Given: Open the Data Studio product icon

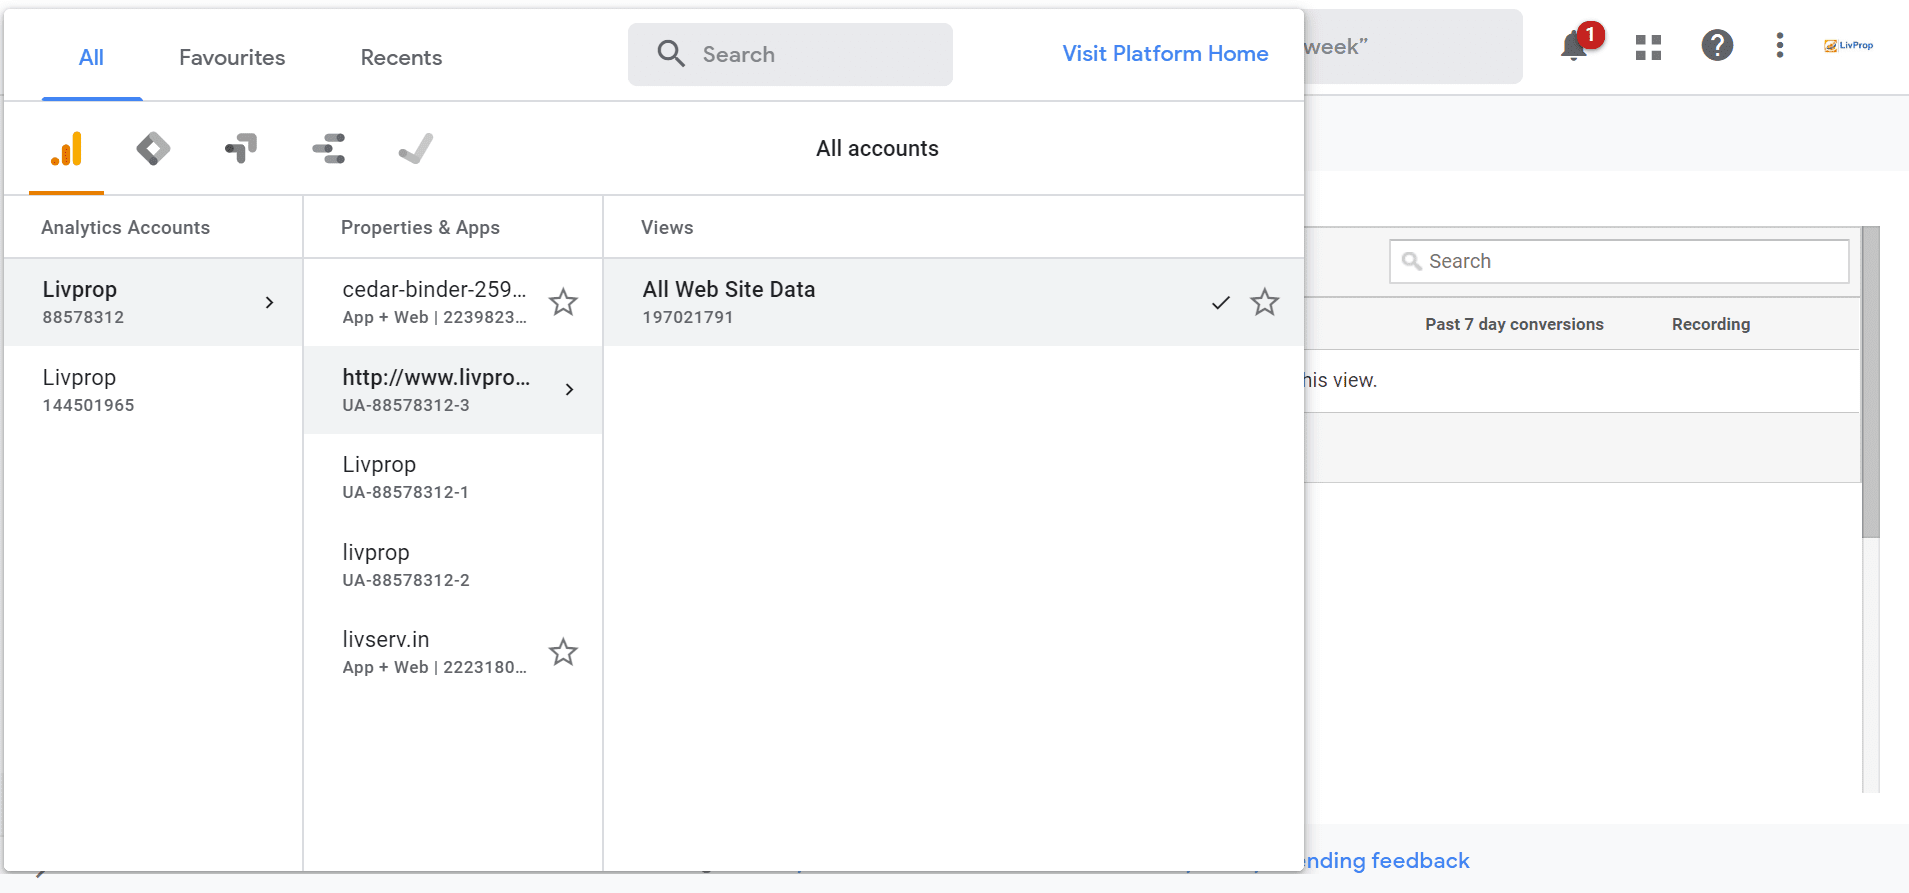Looking at the screenshot, I should coord(329,149).
